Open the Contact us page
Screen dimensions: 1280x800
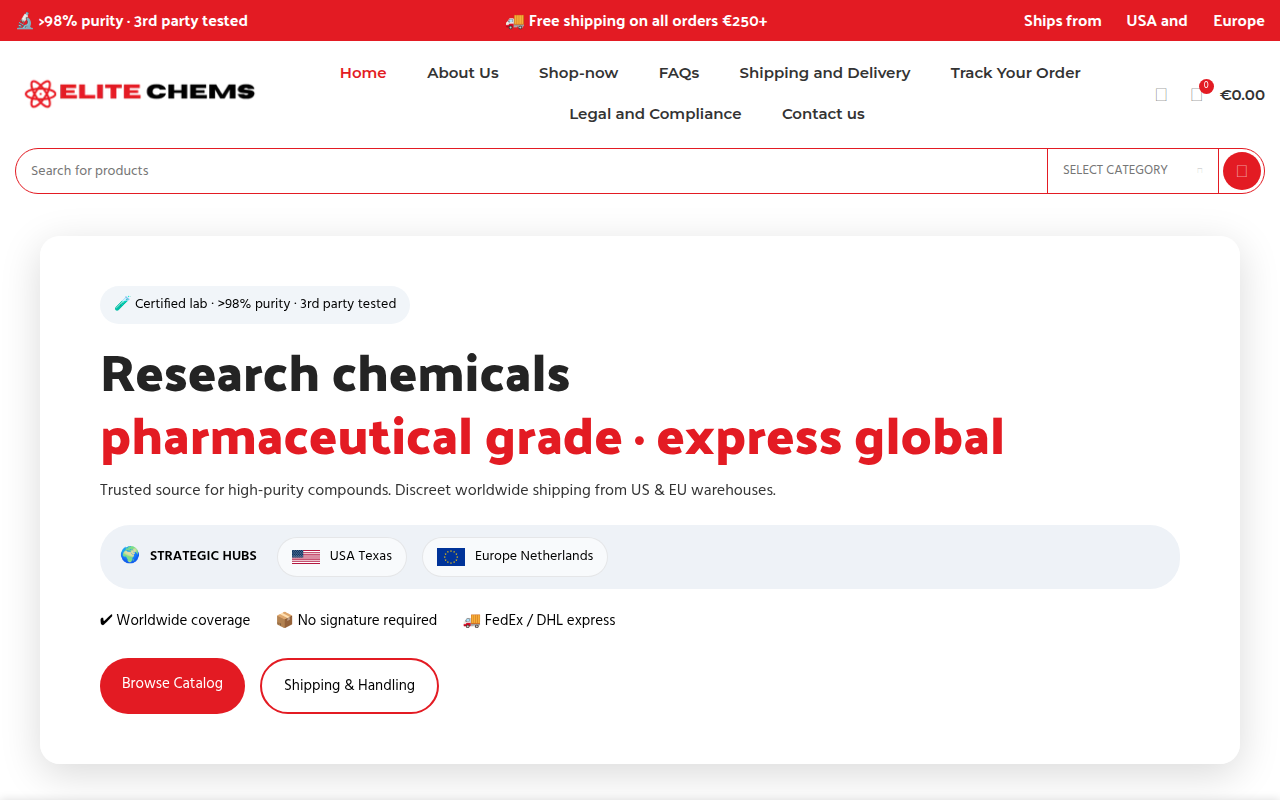tap(823, 114)
